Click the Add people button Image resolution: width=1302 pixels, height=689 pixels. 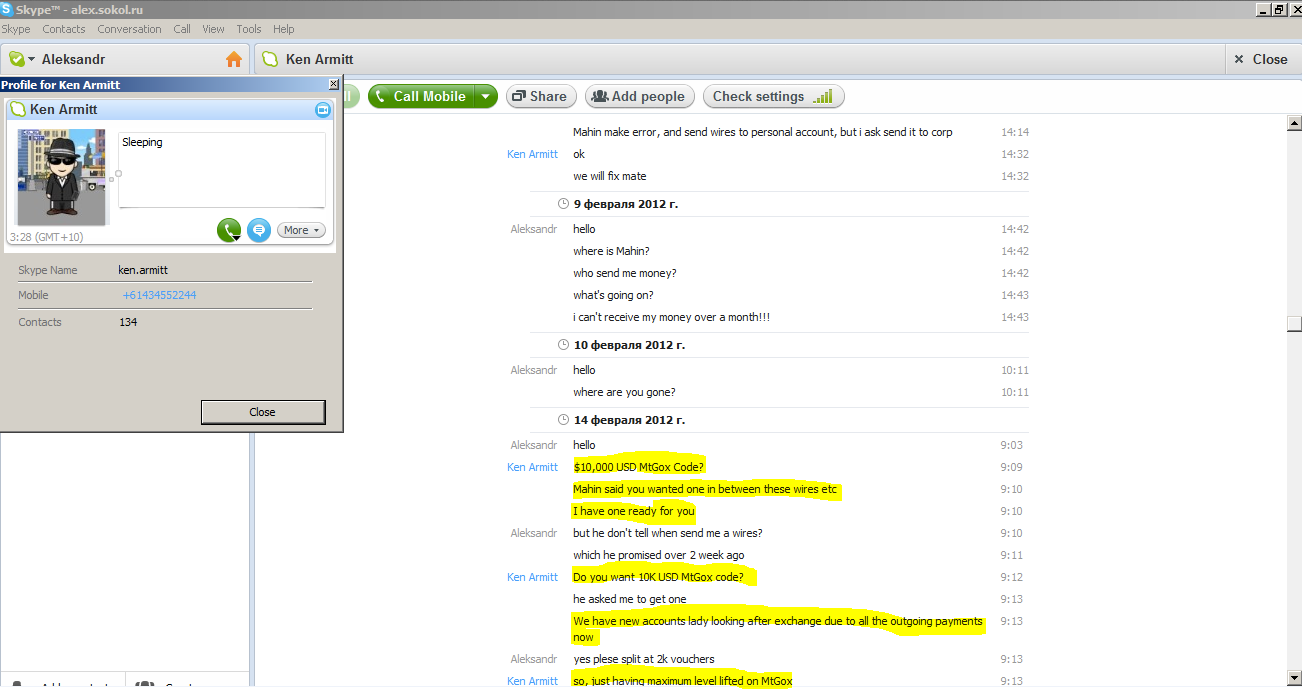click(x=638, y=96)
